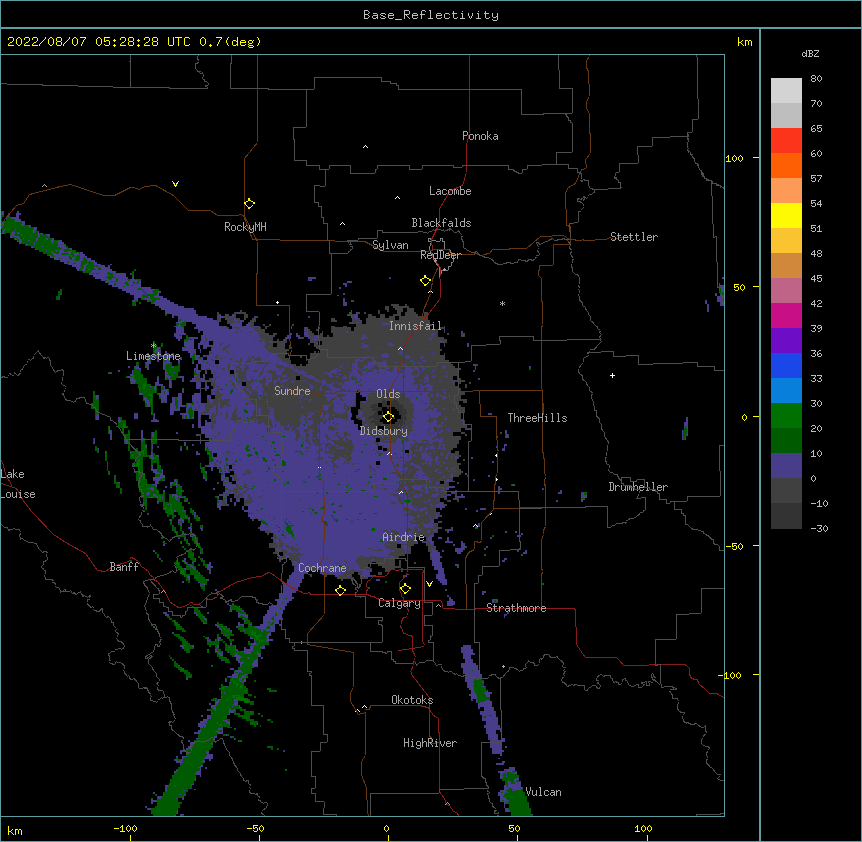Click the Drumheller city label
This screenshot has width=862, height=842.
(638, 487)
